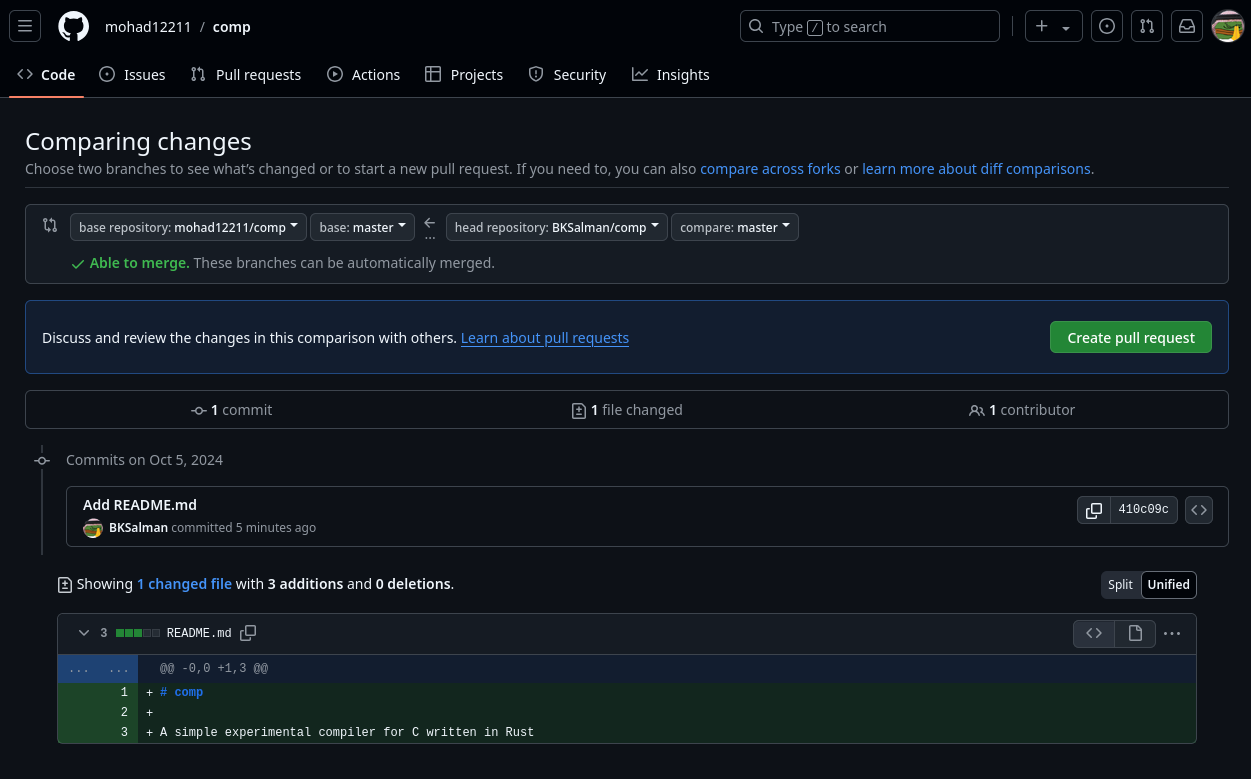Copy README.md file path
Screen dimensions: 1251x779
(x=249, y=633)
